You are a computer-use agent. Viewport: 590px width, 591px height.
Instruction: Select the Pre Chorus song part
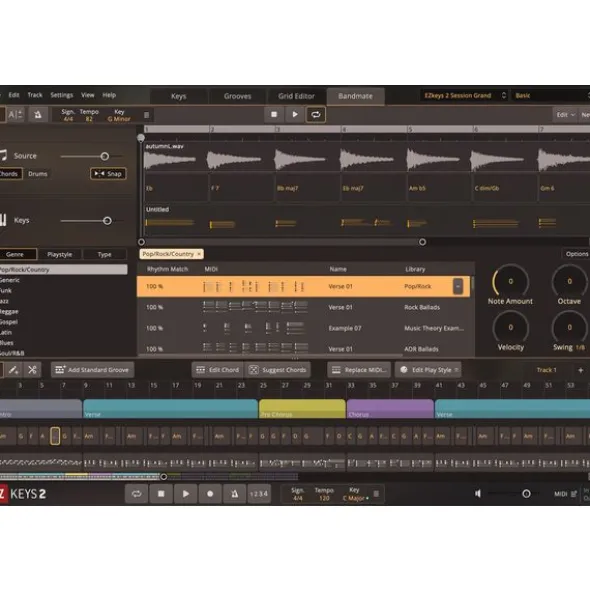point(302,409)
